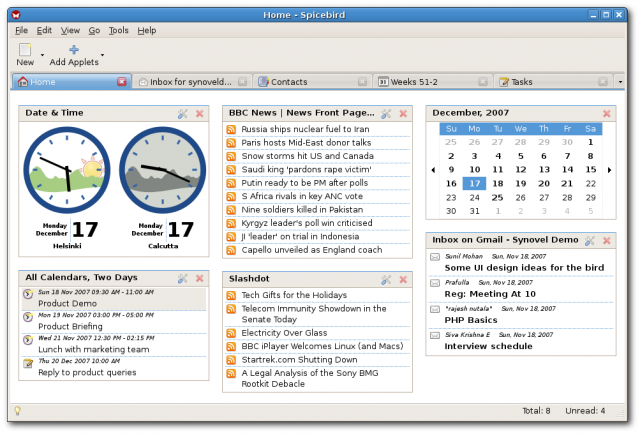Viewport: 640px width, 434px height.
Task: Open 'Reply to product queries' task
Action: click(x=114, y=367)
